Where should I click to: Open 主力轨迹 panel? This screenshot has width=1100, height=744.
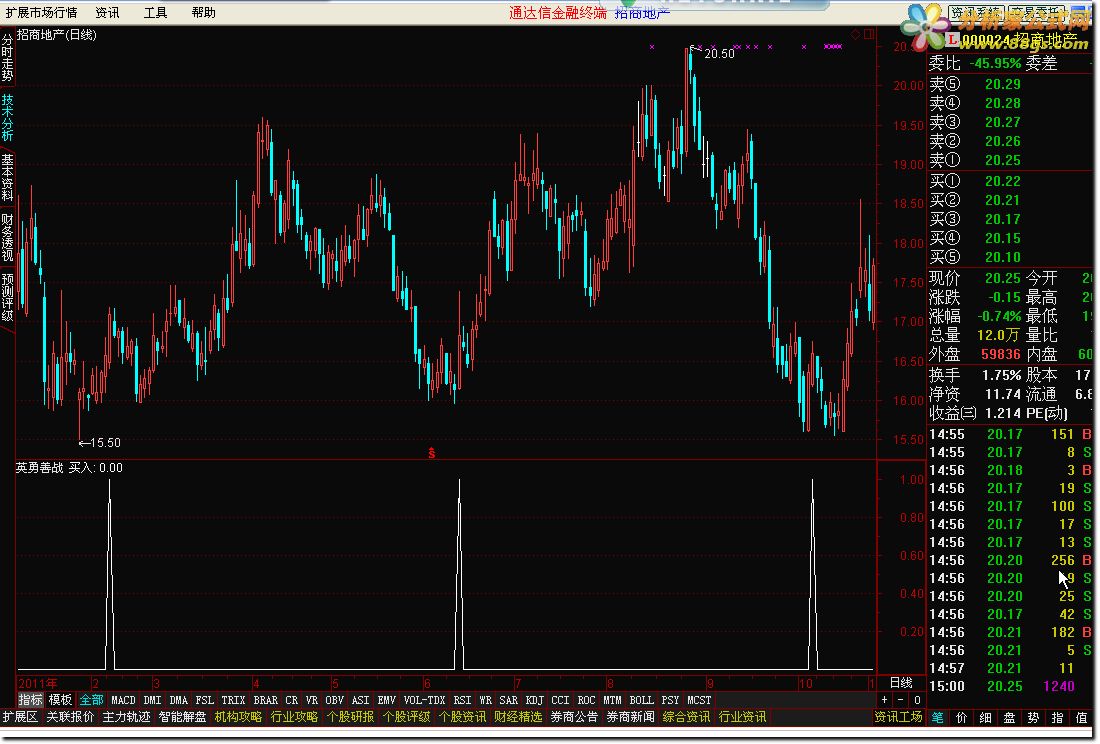[126, 717]
